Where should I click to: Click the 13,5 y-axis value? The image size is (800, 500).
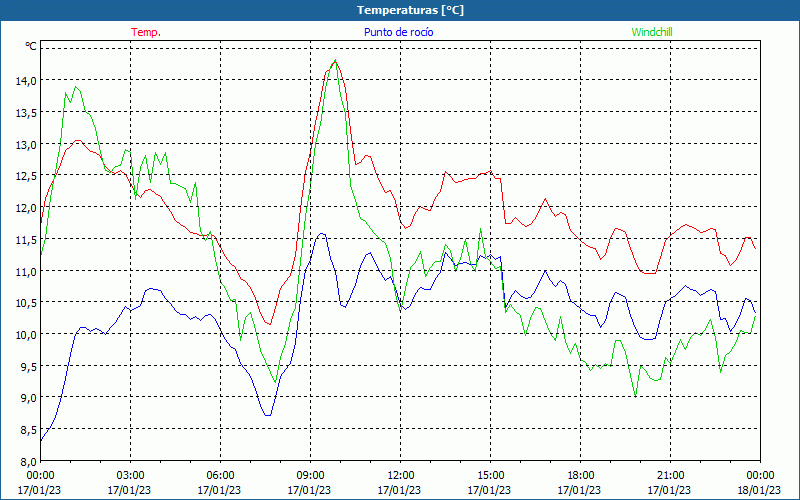pyautogui.click(x=26, y=112)
